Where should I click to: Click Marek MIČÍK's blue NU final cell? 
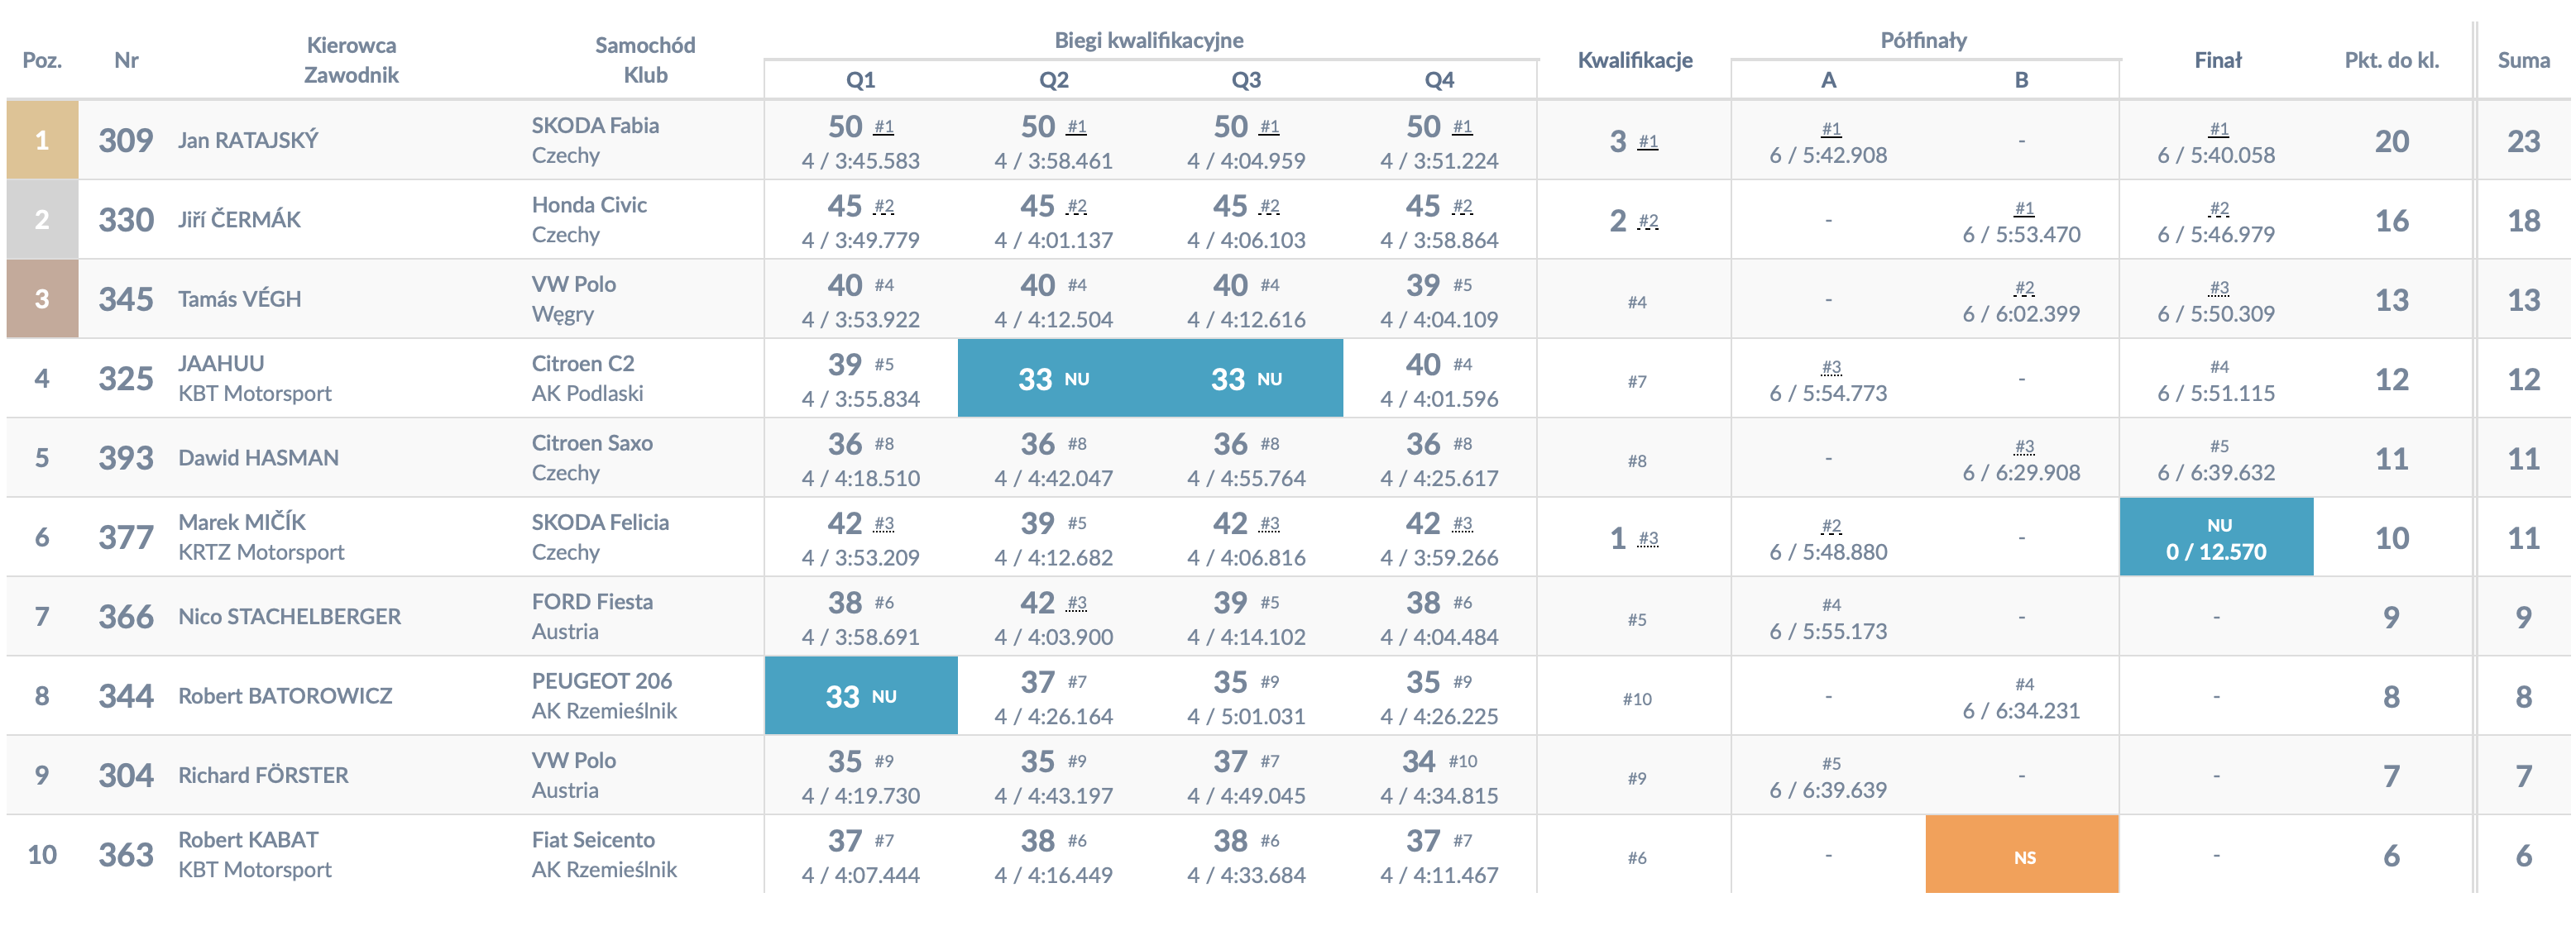coord(2216,537)
